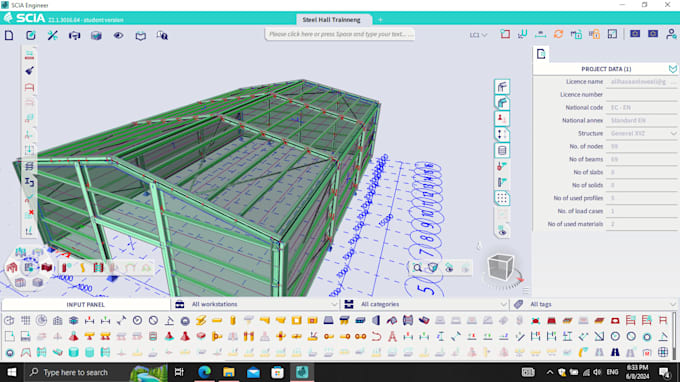Open File Explorer from the taskbar
The height and width of the screenshot is (382, 680).
pyautogui.click(x=229, y=372)
